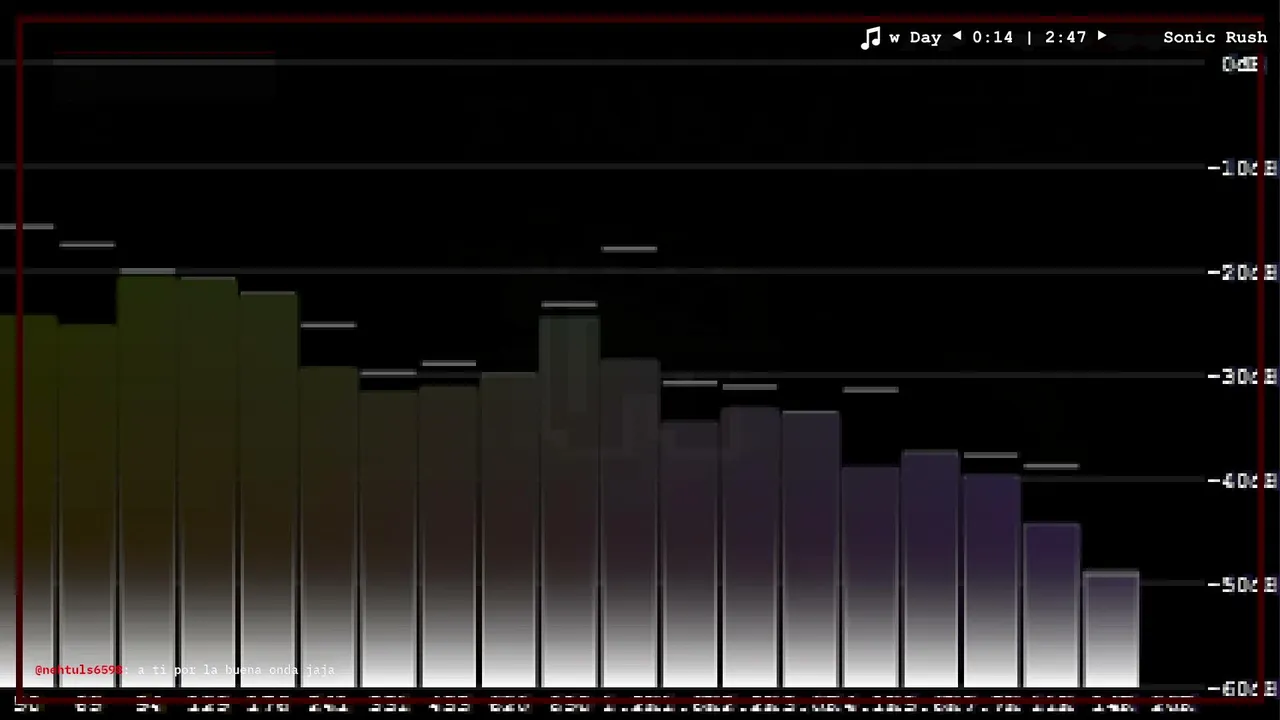
Task: Click the music note icon
Action: [871, 38]
